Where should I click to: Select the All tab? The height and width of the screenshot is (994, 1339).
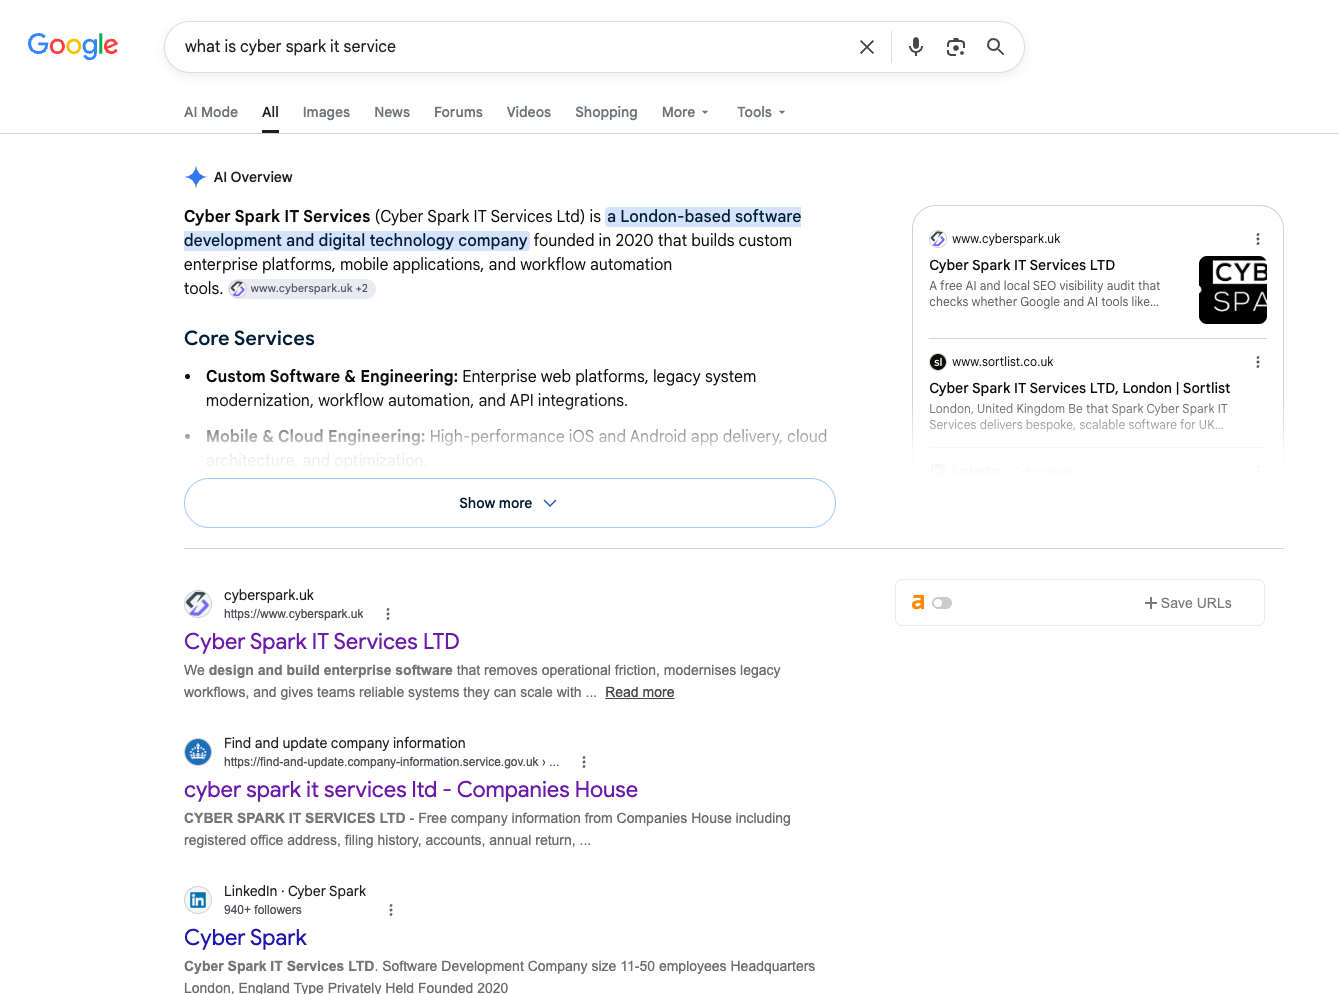270,112
